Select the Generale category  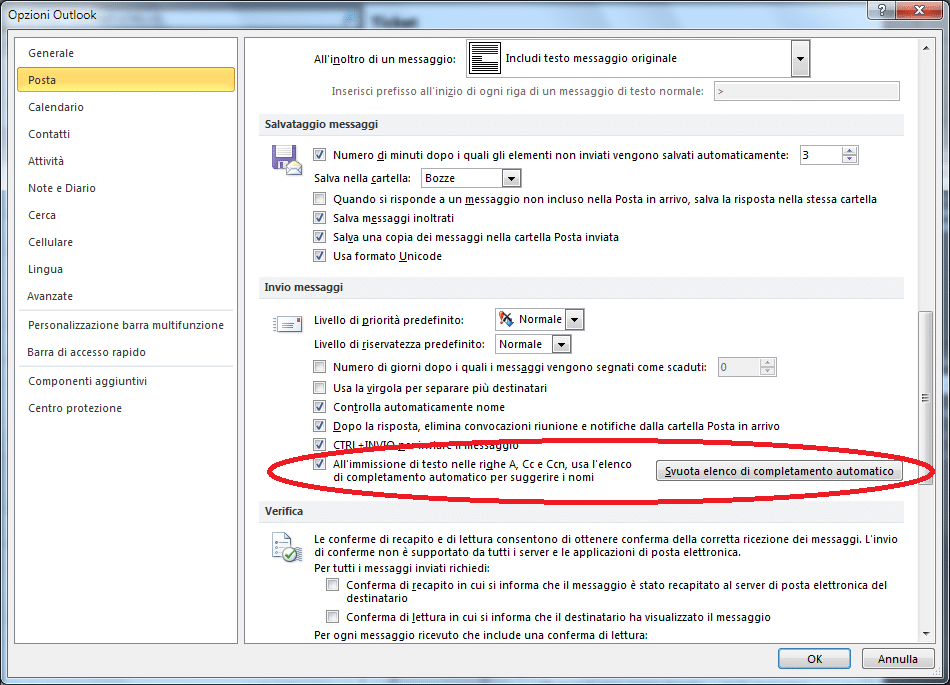coord(126,53)
